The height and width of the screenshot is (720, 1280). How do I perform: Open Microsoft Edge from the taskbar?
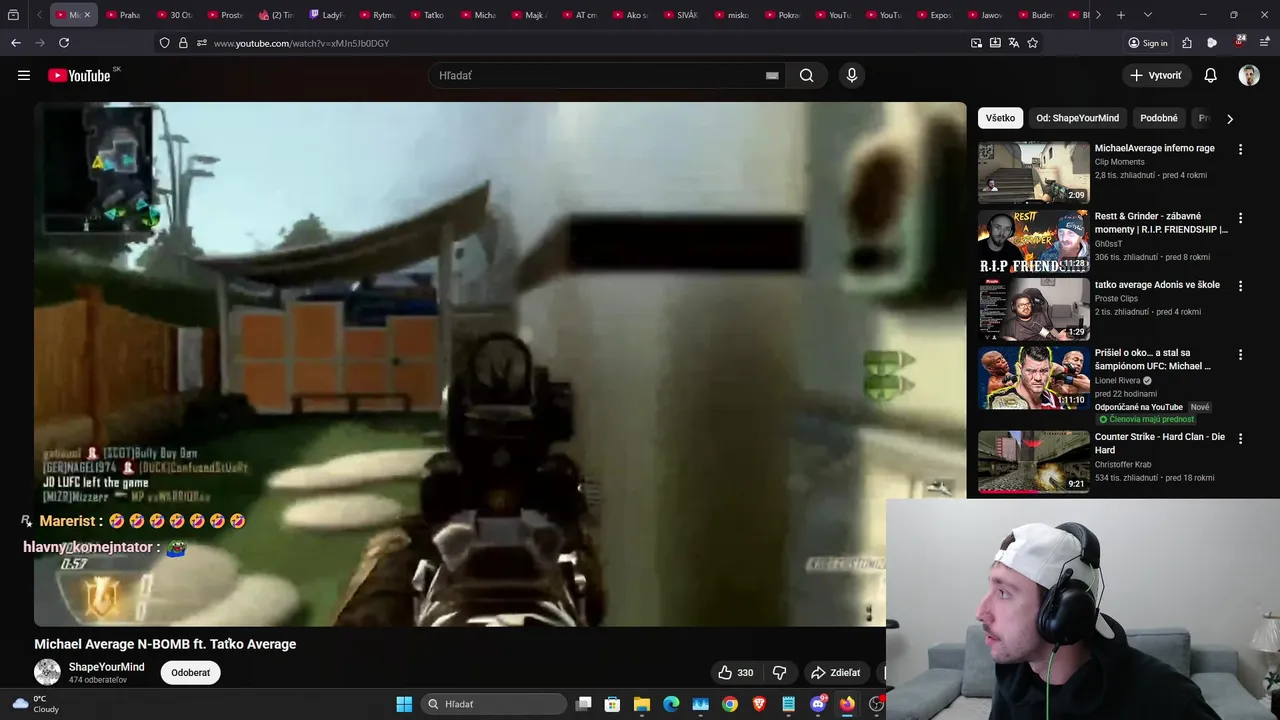pyautogui.click(x=671, y=704)
